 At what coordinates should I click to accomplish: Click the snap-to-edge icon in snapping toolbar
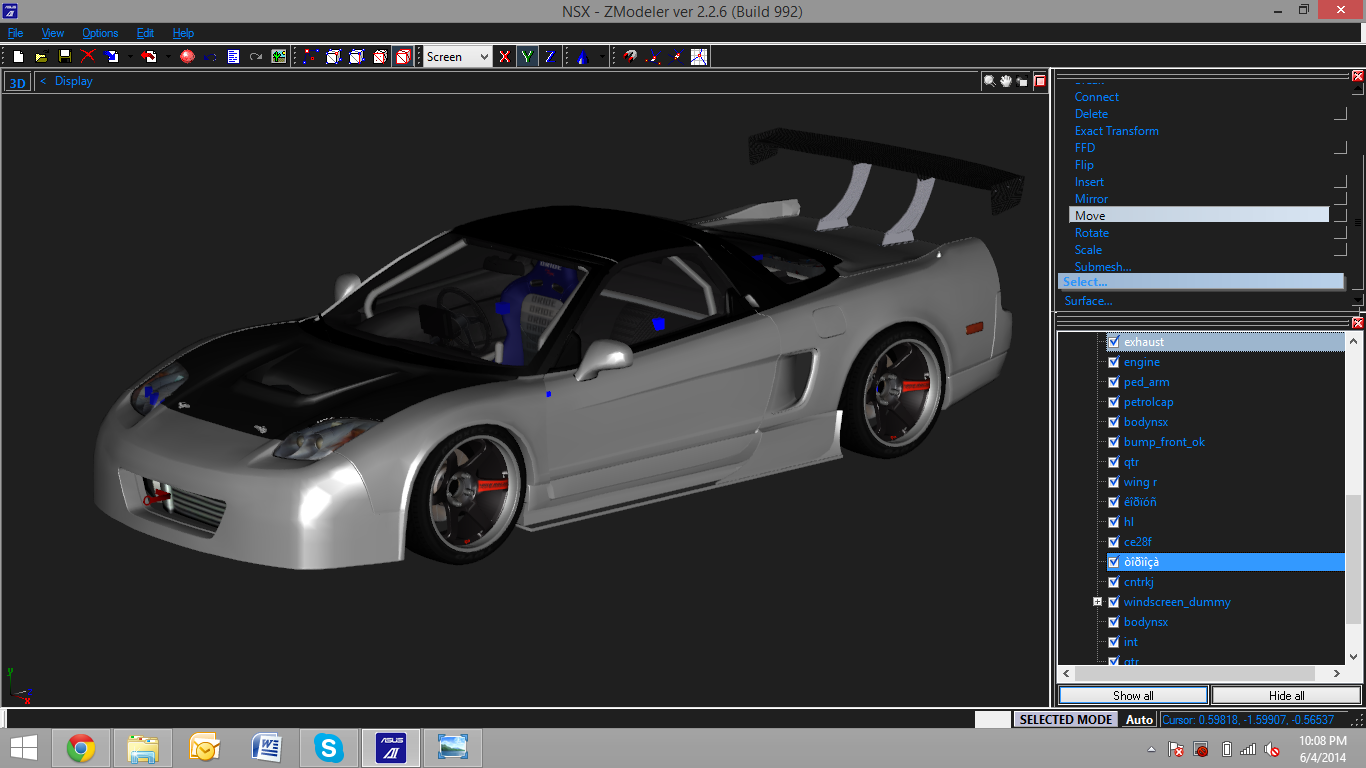pos(676,57)
